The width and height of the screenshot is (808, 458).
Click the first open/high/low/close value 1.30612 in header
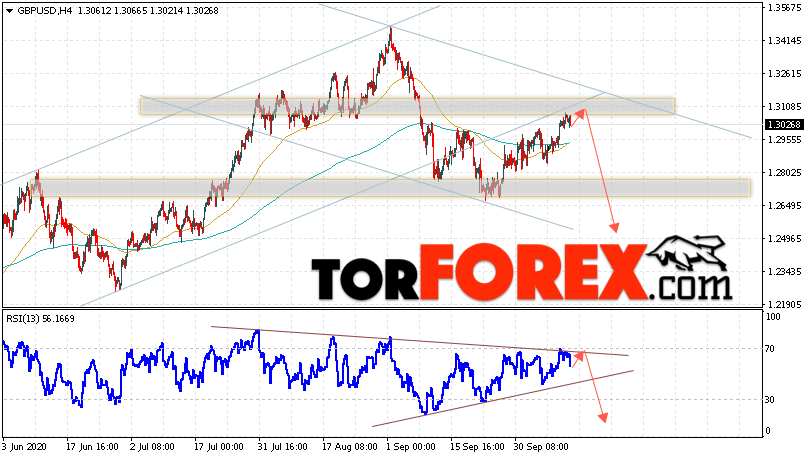coord(94,11)
